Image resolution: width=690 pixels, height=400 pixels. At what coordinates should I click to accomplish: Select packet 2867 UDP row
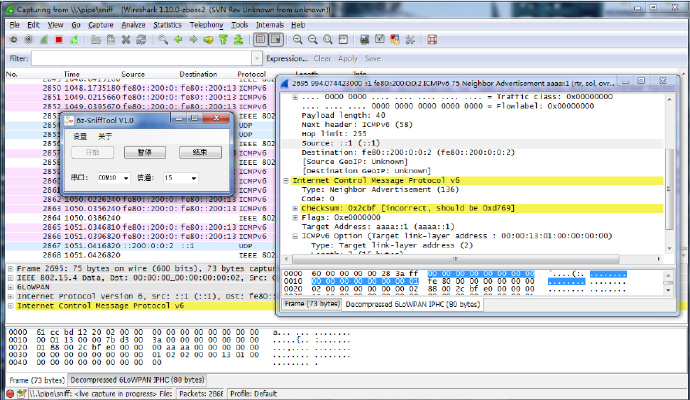click(x=141, y=246)
